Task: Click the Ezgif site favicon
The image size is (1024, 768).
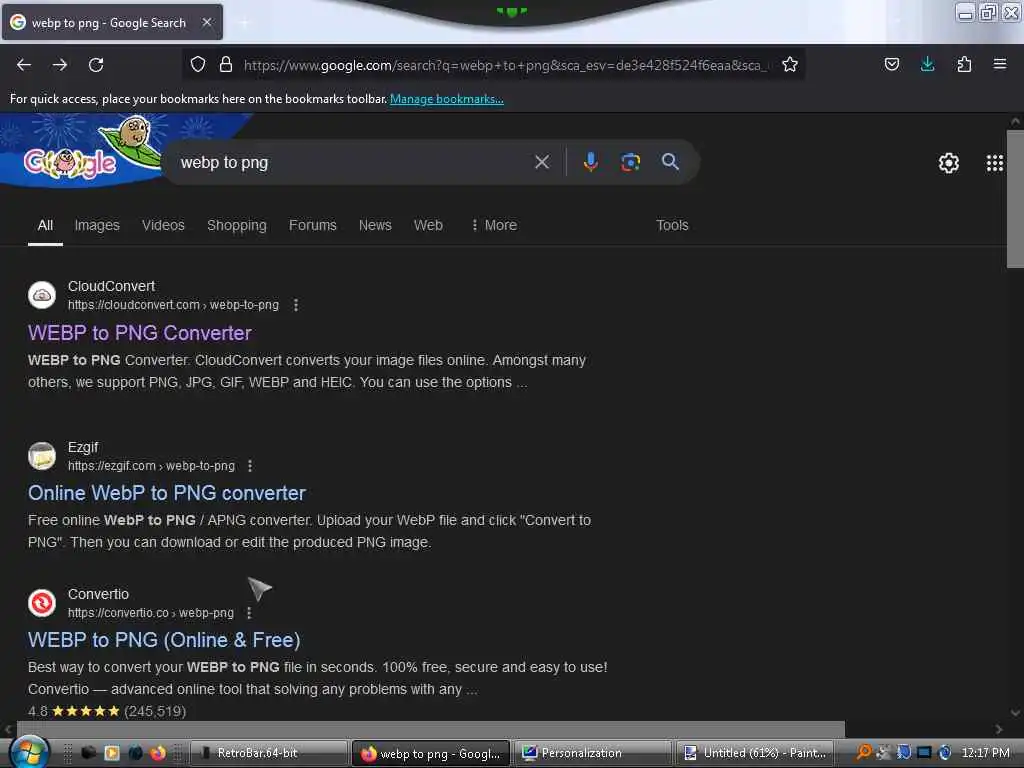Action: 42,456
